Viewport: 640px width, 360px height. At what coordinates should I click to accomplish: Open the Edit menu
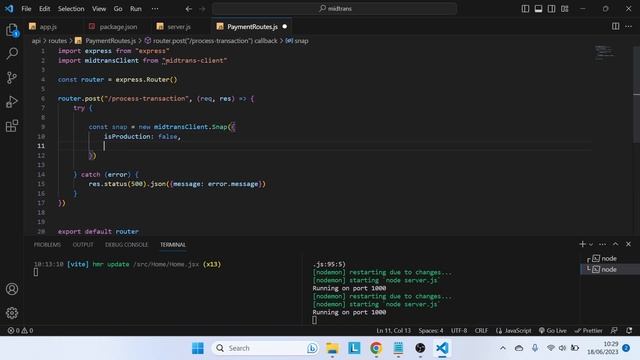pyautogui.click(x=44, y=9)
